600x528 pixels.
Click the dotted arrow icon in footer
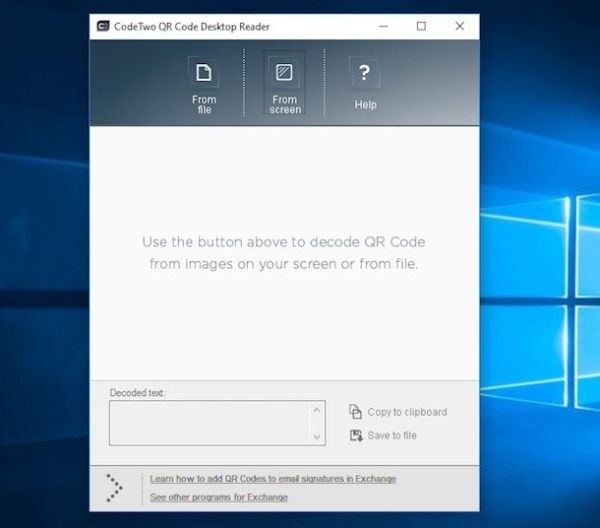point(114,487)
